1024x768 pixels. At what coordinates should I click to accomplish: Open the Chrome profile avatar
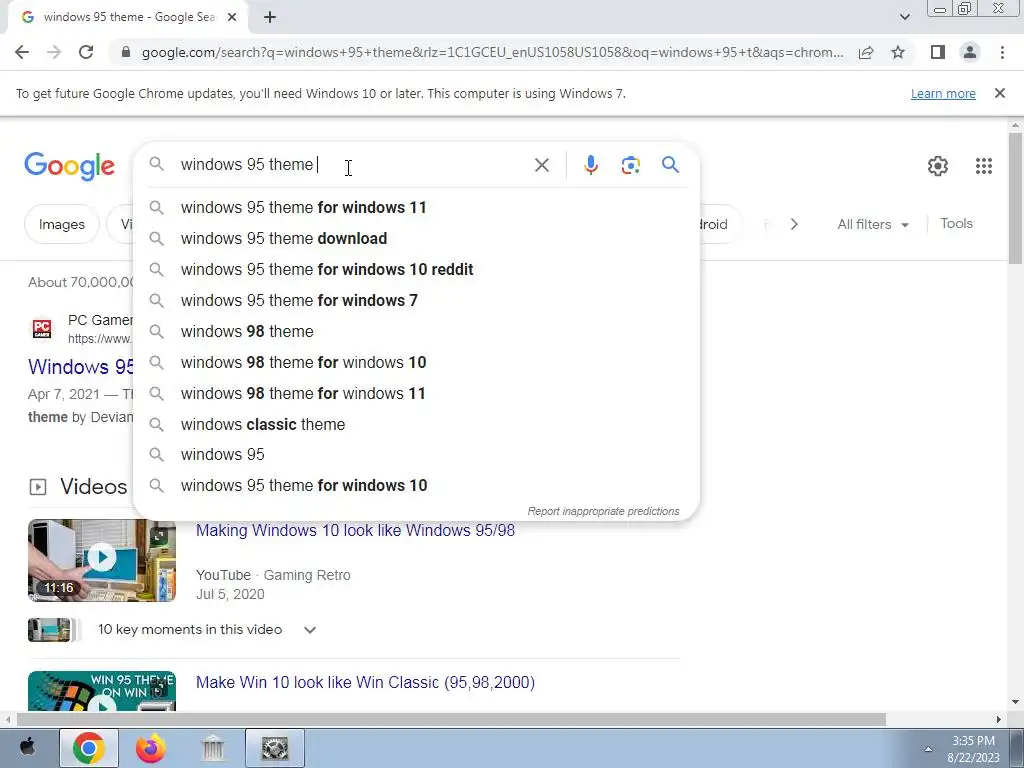[x=970, y=52]
